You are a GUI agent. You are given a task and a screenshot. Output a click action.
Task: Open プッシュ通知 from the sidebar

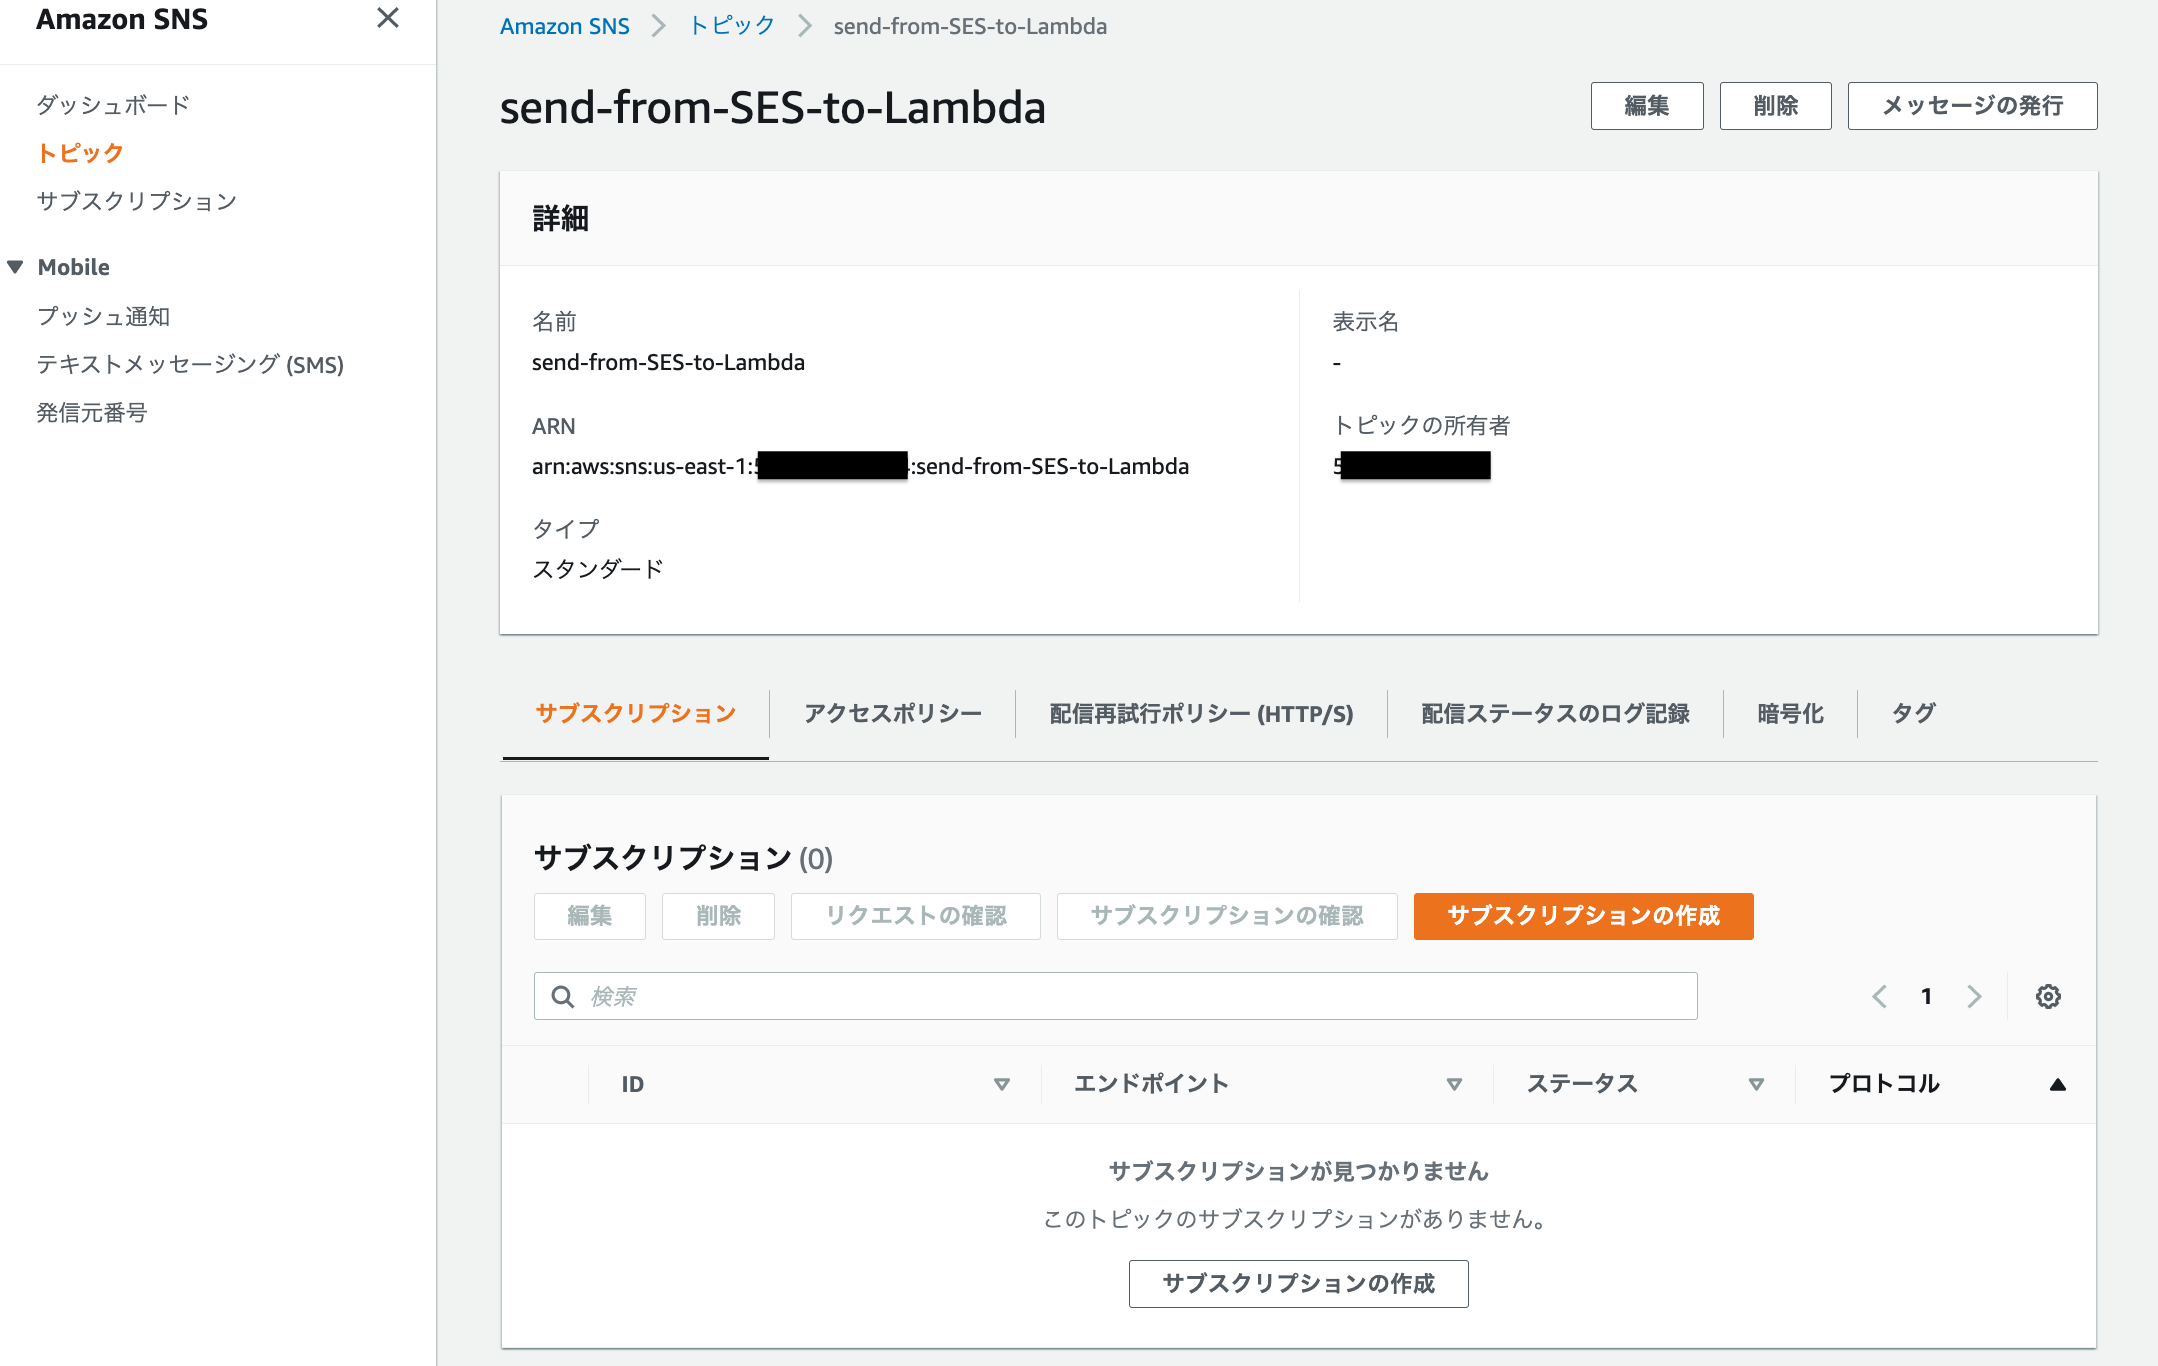pyautogui.click(x=103, y=316)
